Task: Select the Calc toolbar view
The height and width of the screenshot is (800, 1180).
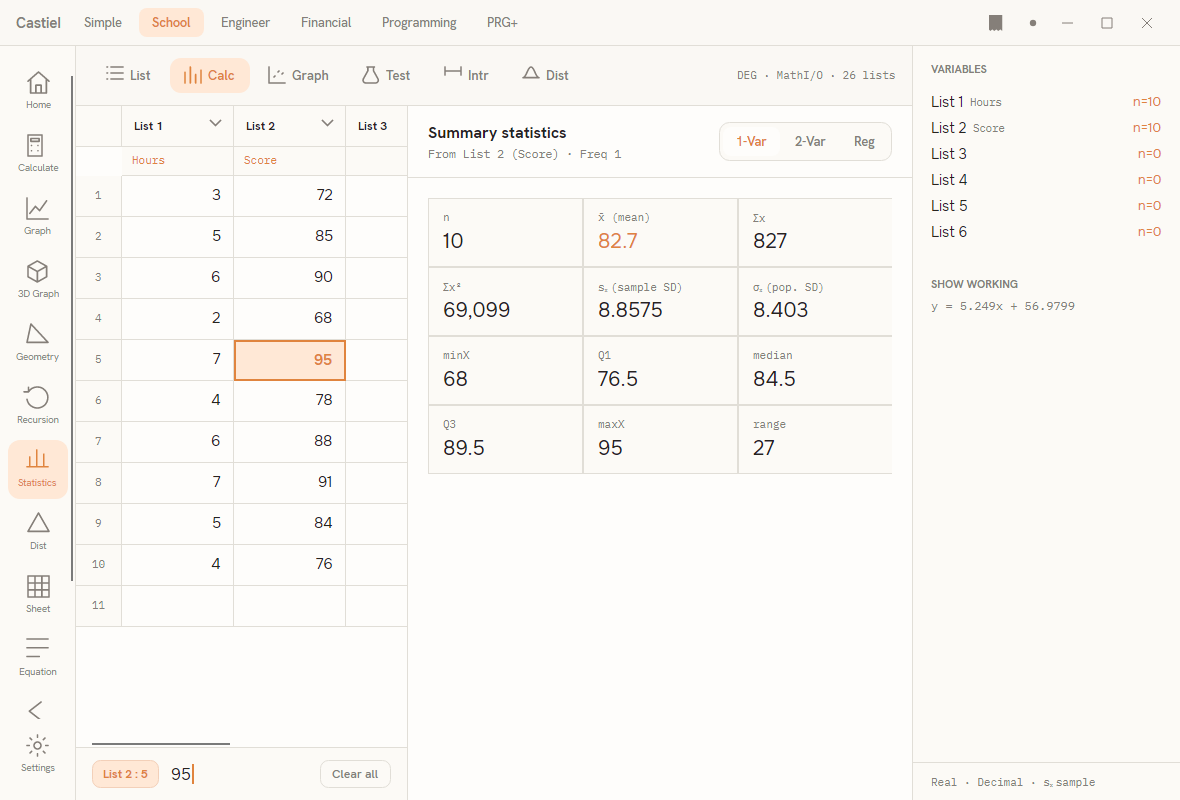Action: [209, 75]
